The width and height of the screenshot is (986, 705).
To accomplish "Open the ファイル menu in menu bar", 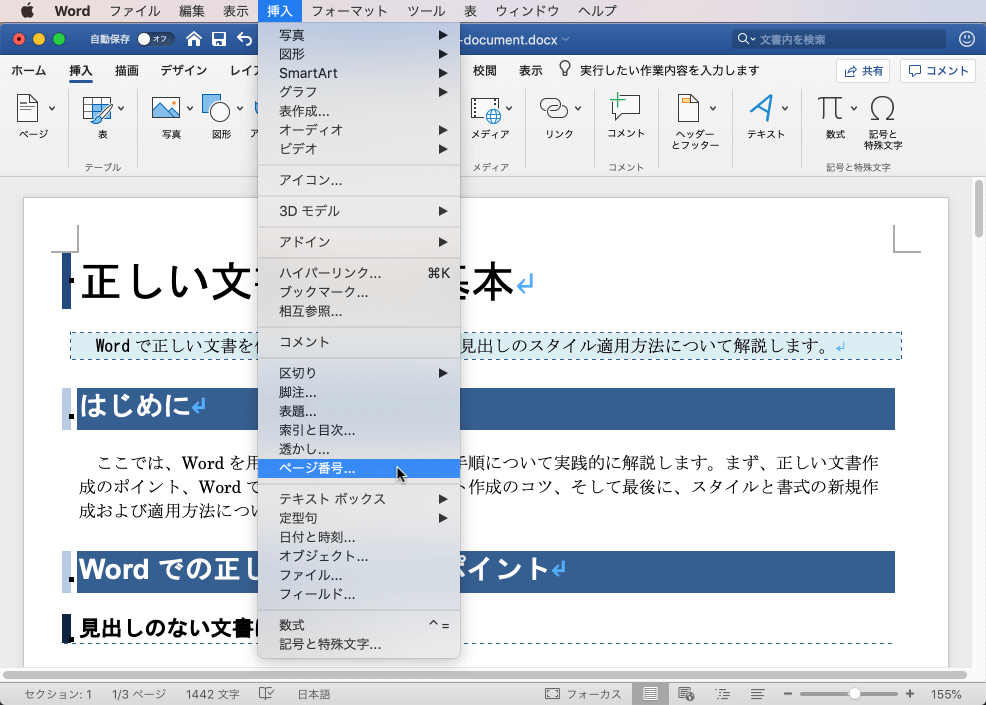I will [x=135, y=11].
